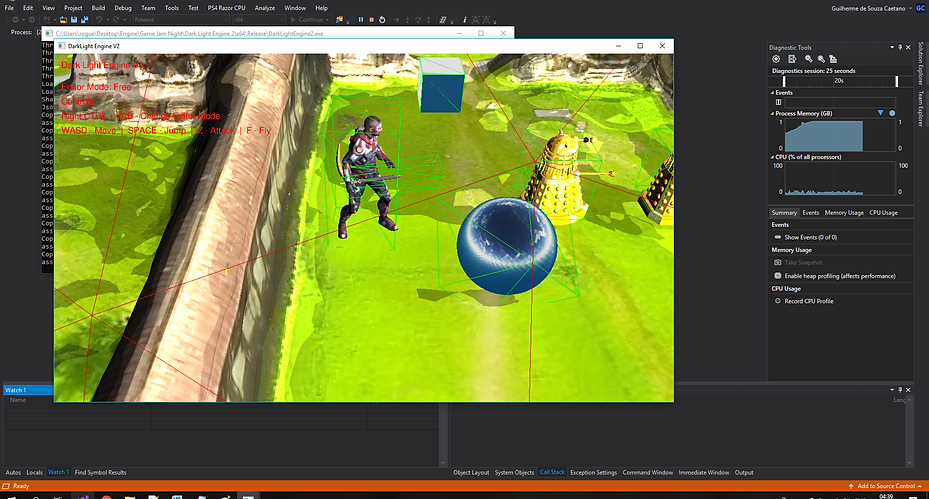The height and width of the screenshot is (499, 929).
Task: Click the Undo arrow icon
Action: 100,20
